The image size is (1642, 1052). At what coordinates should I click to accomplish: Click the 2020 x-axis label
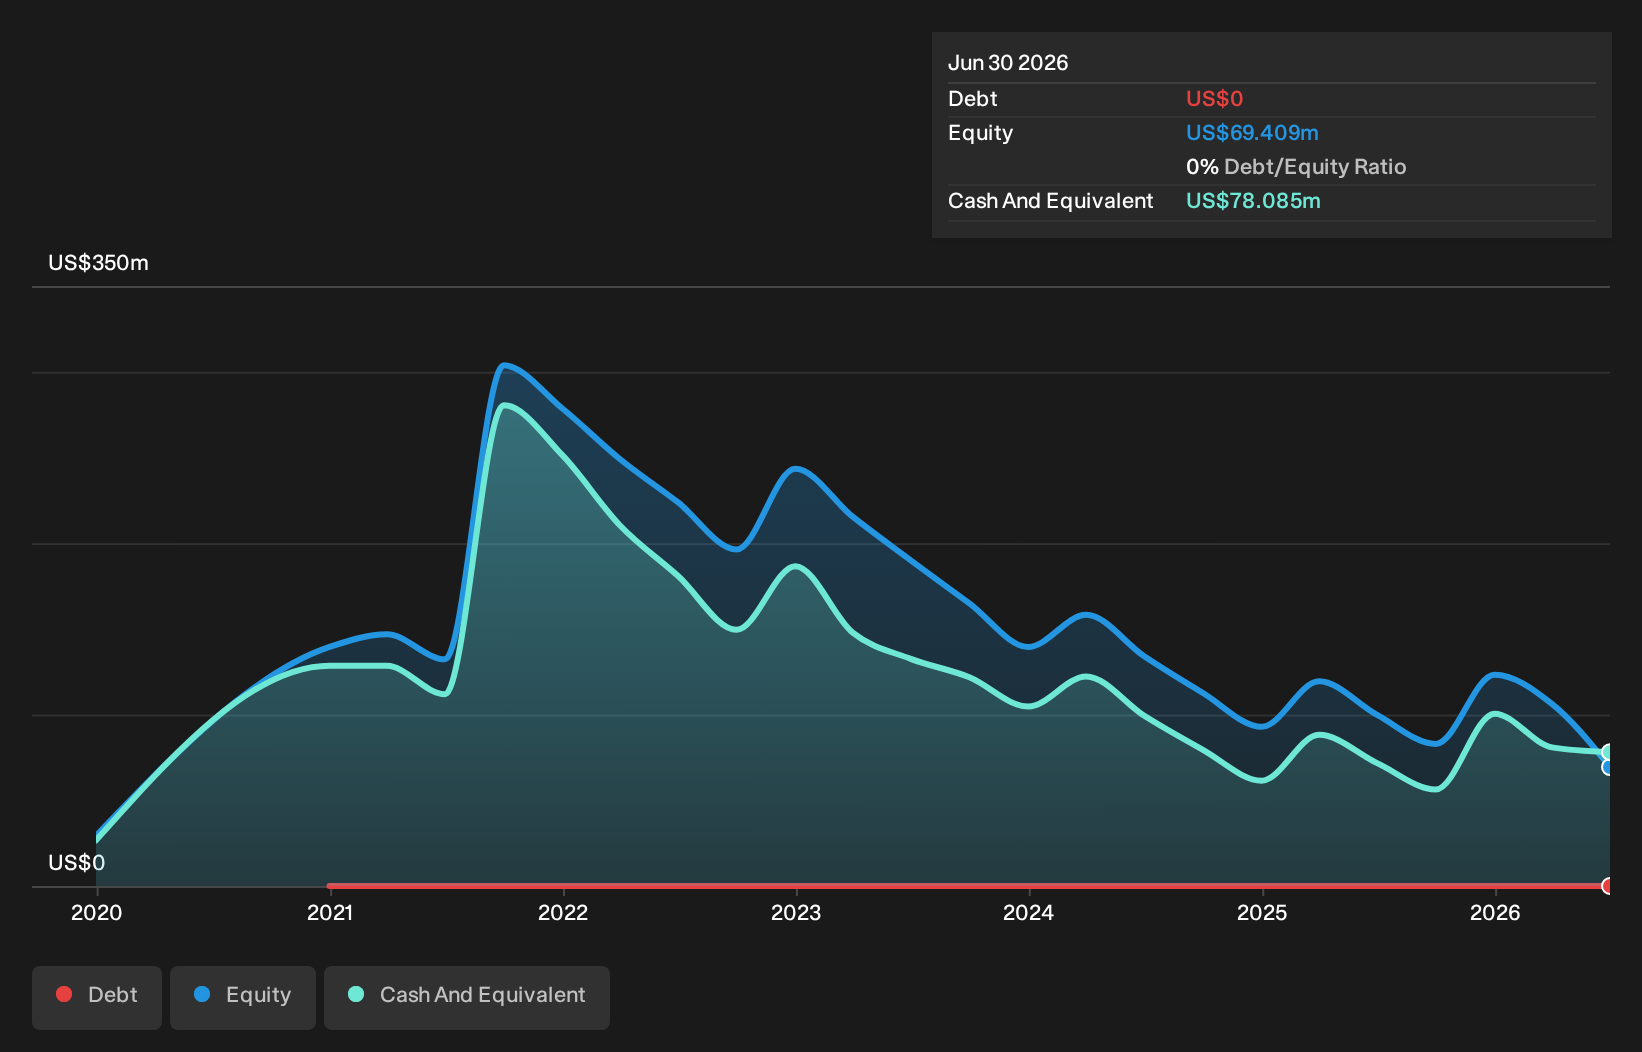pos(97,912)
